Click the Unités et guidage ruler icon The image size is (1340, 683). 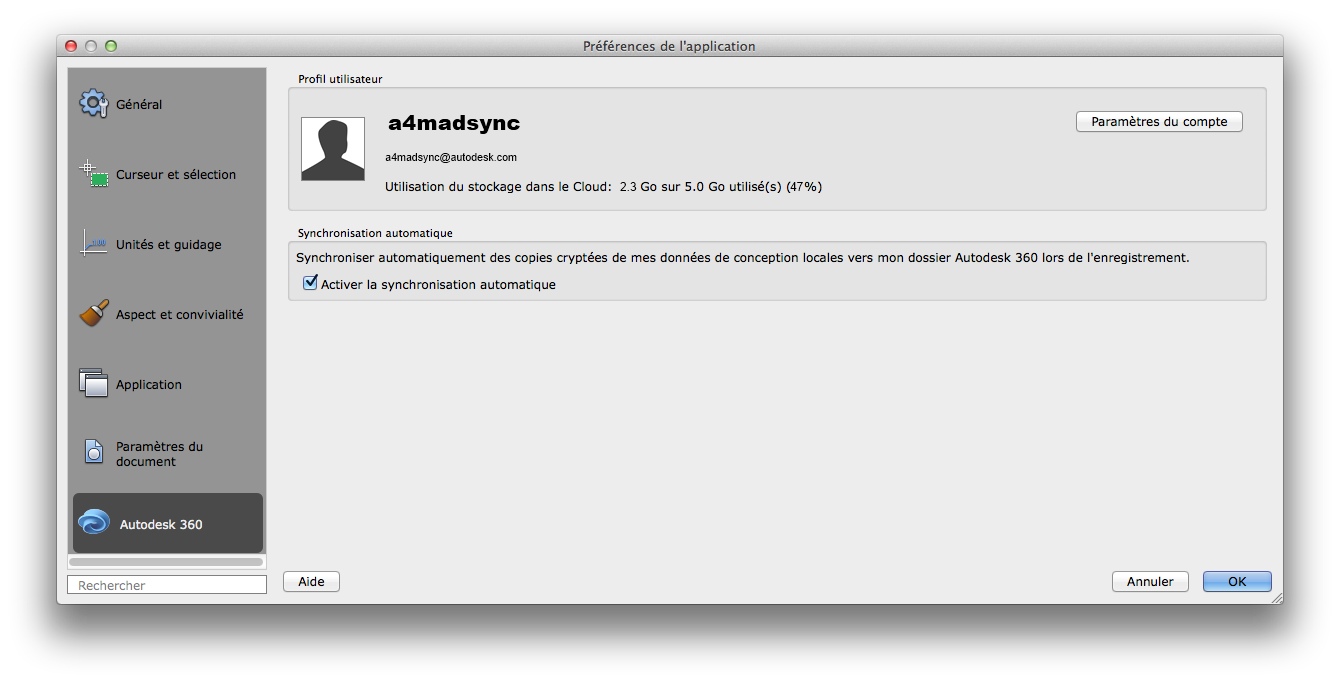point(94,243)
